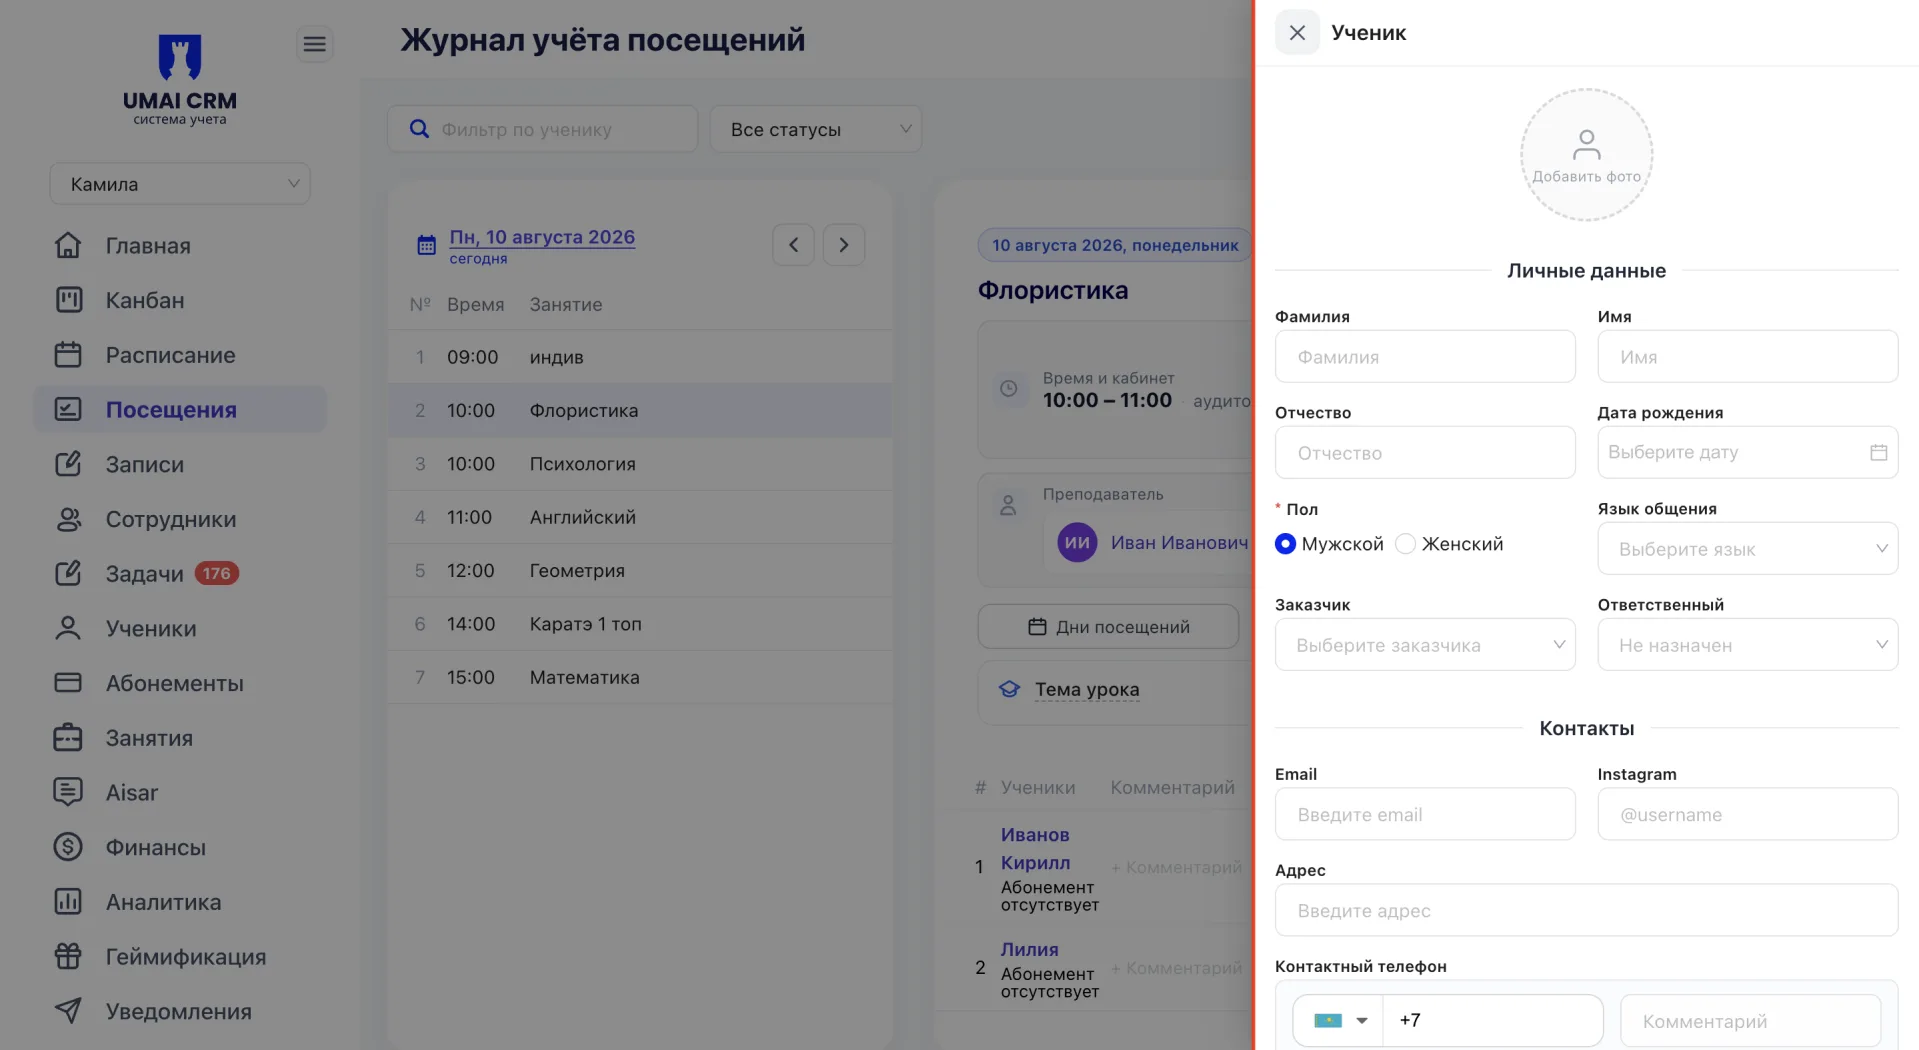Viewport: 1919px width, 1050px height.
Task: Click the Задачи pencil icon
Action: (x=68, y=573)
